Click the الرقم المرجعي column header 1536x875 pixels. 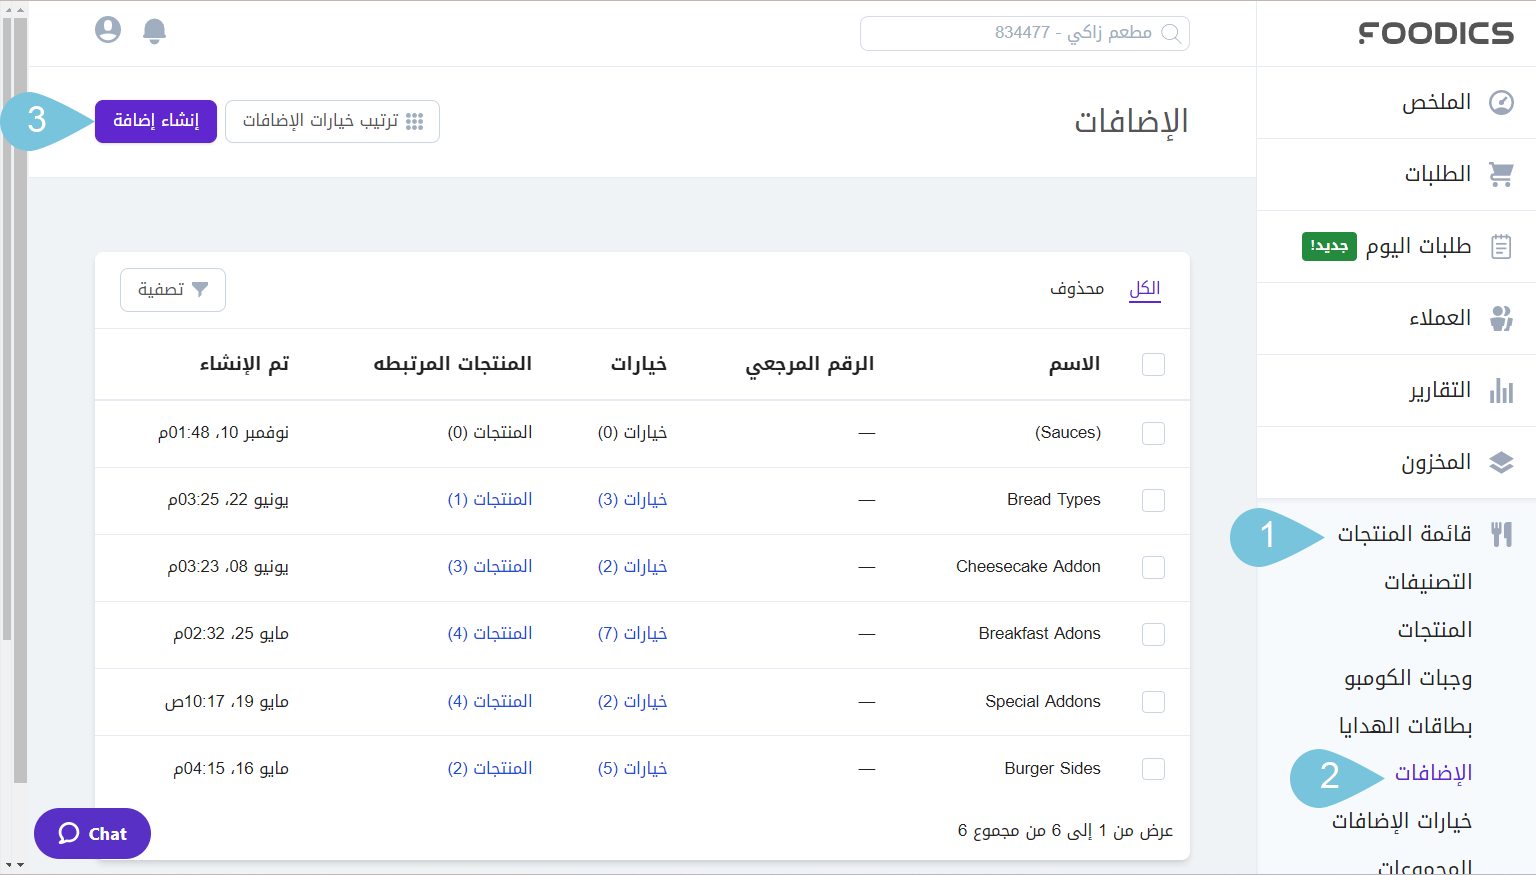pyautogui.click(x=810, y=364)
